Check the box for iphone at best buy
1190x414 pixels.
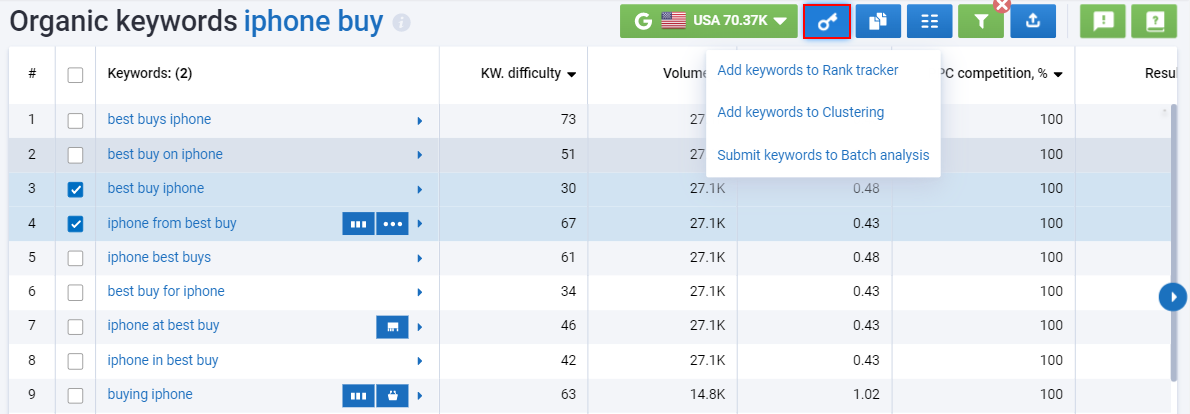pyautogui.click(x=75, y=327)
